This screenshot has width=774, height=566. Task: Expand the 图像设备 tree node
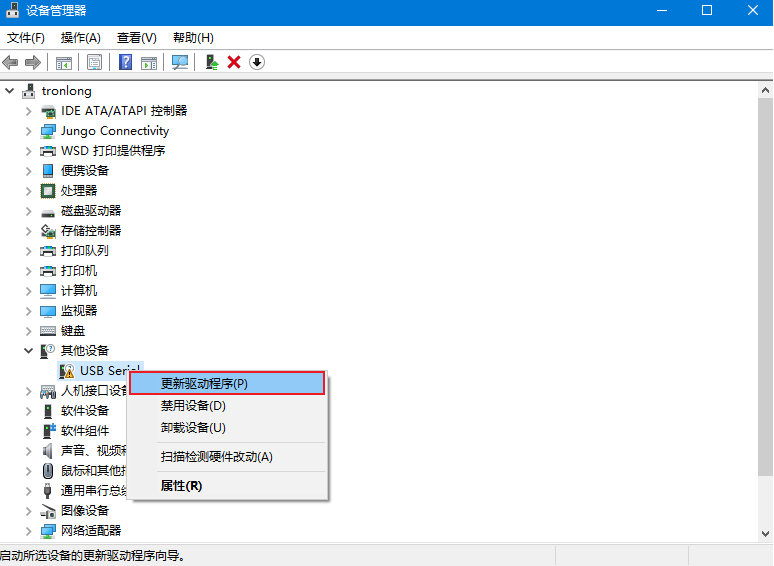point(29,511)
